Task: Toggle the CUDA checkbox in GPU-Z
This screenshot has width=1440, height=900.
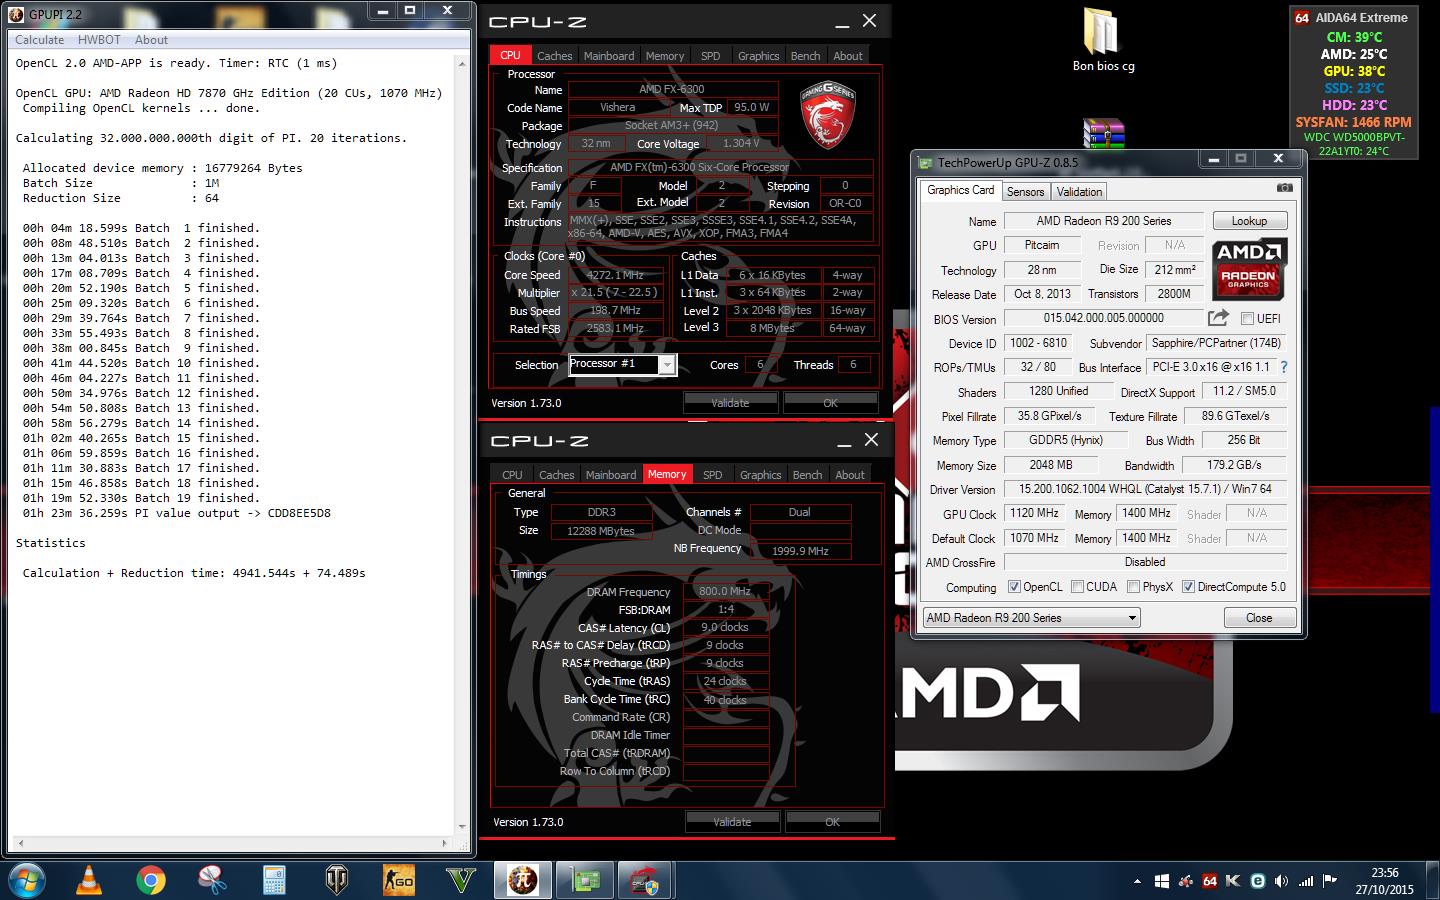Action: (1077, 587)
